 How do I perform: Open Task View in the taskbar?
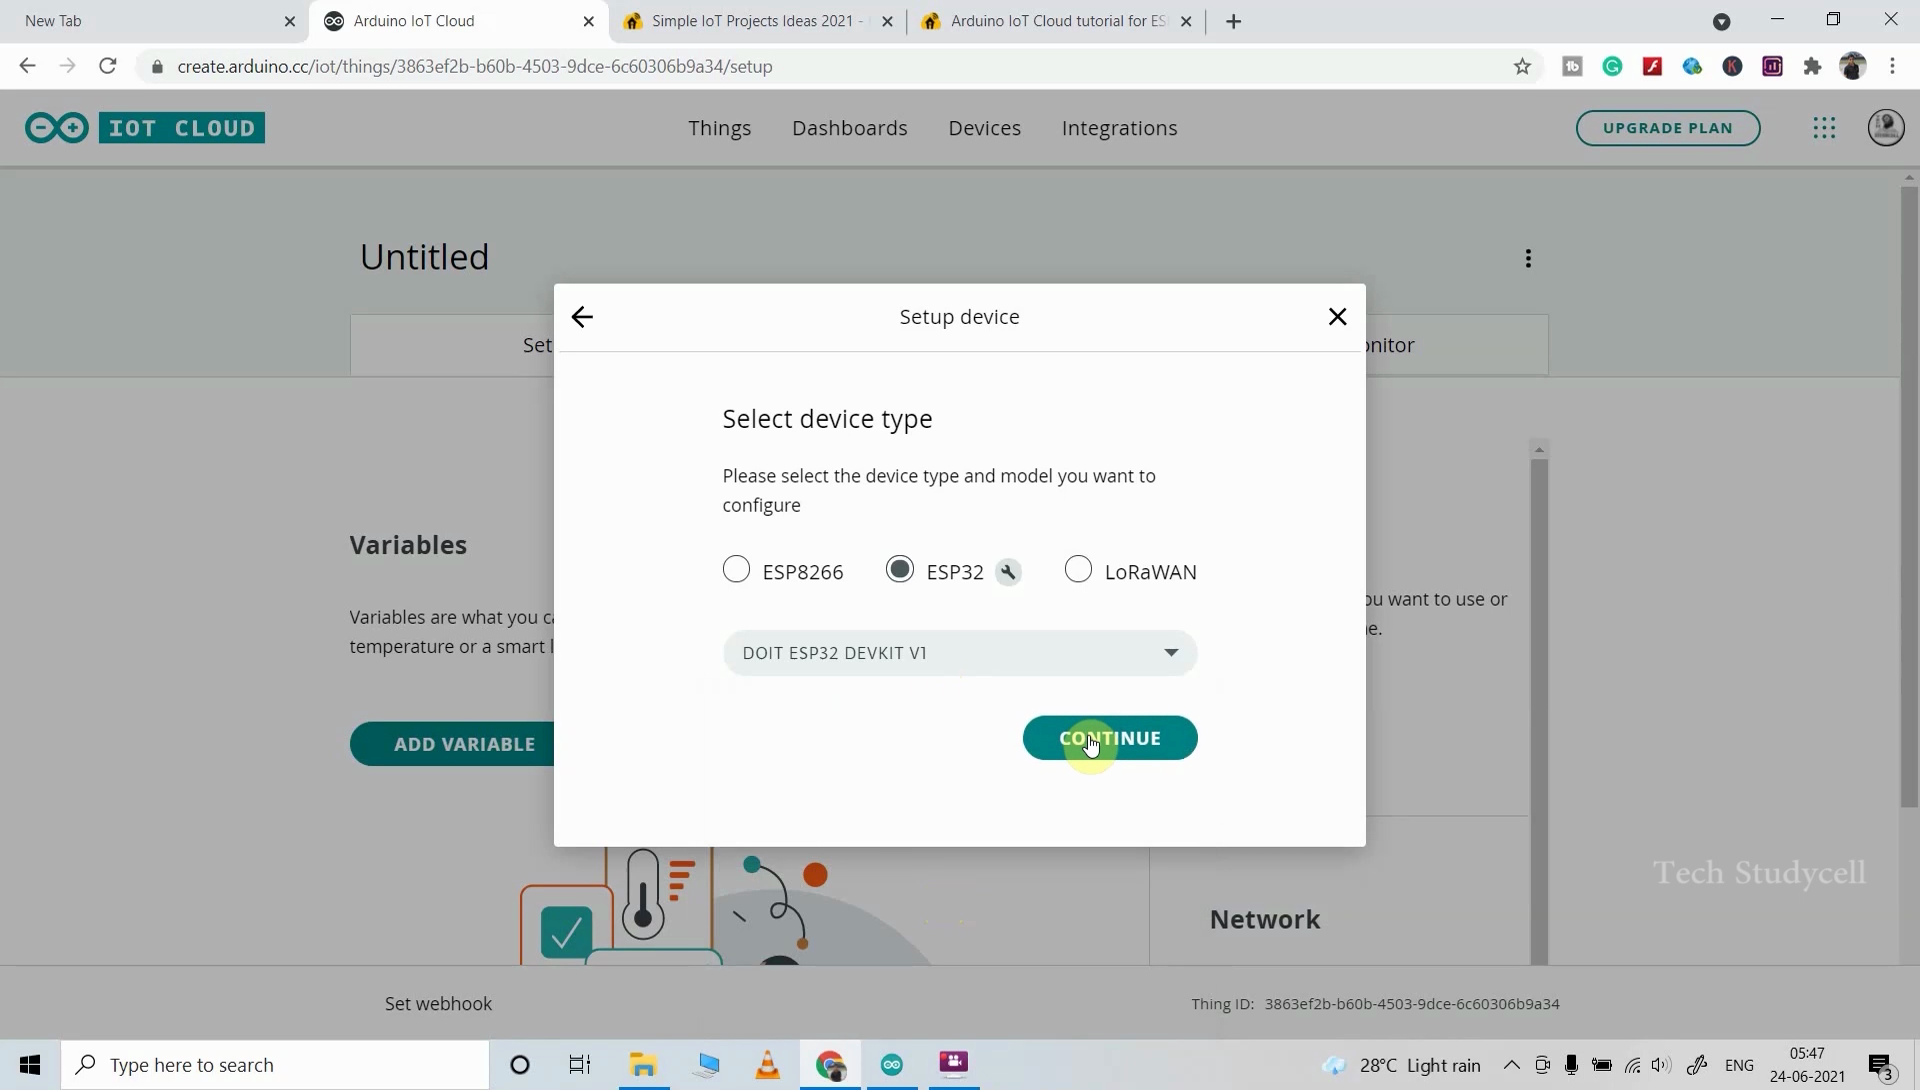(x=580, y=1065)
